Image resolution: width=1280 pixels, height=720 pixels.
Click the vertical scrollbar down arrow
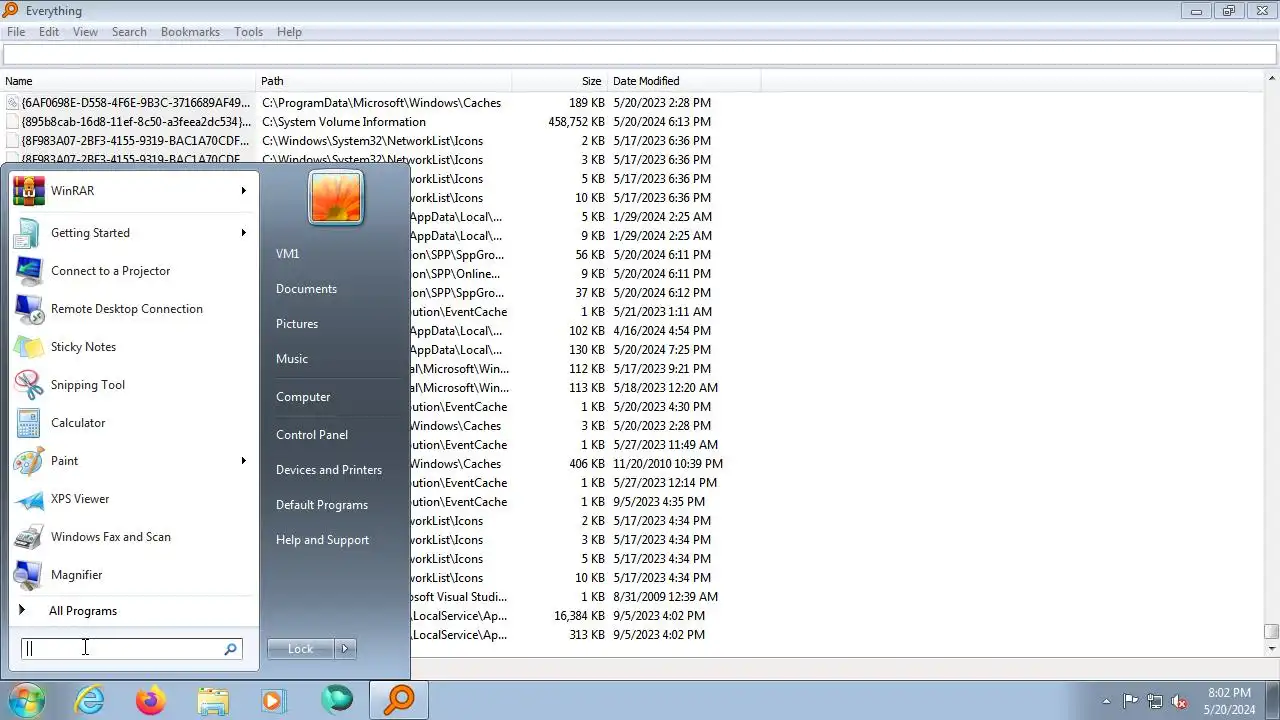(x=1271, y=649)
